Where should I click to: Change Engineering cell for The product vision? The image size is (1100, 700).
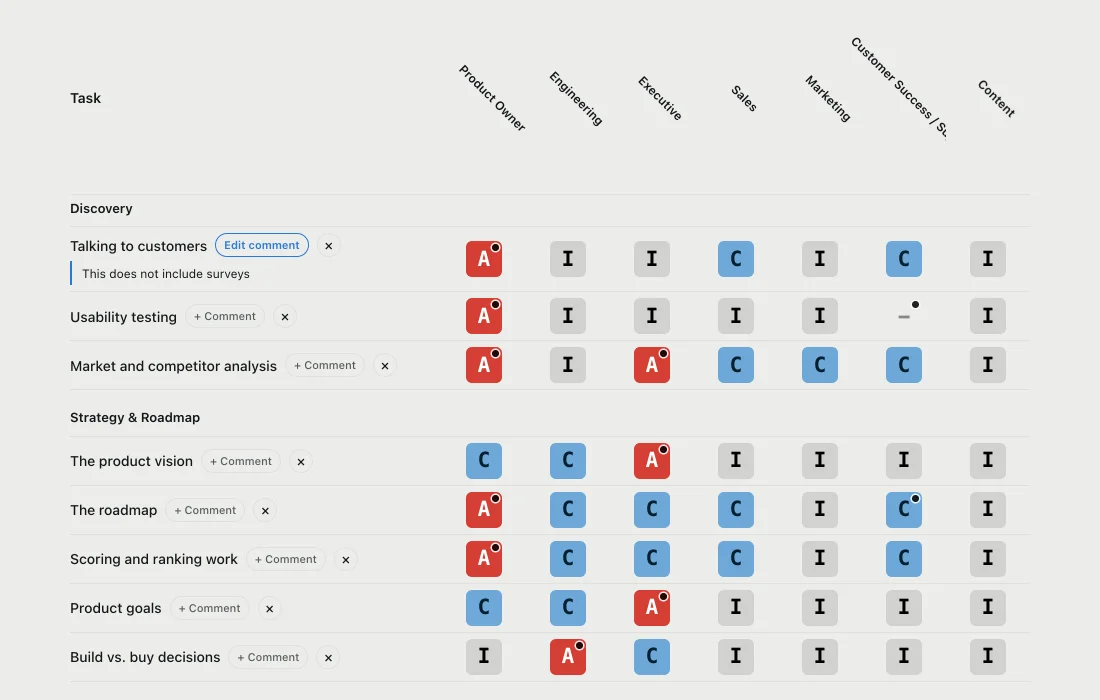pyautogui.click(x=568, y=461)
